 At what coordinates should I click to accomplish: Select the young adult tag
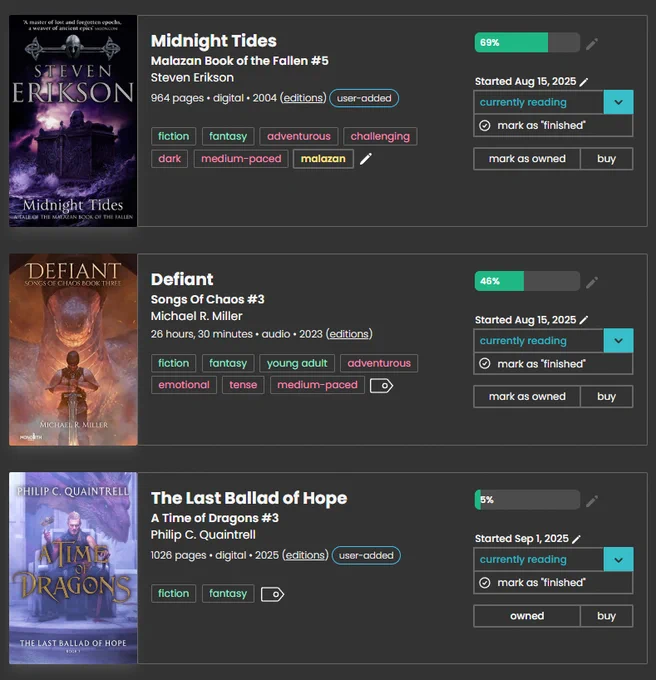297,363
